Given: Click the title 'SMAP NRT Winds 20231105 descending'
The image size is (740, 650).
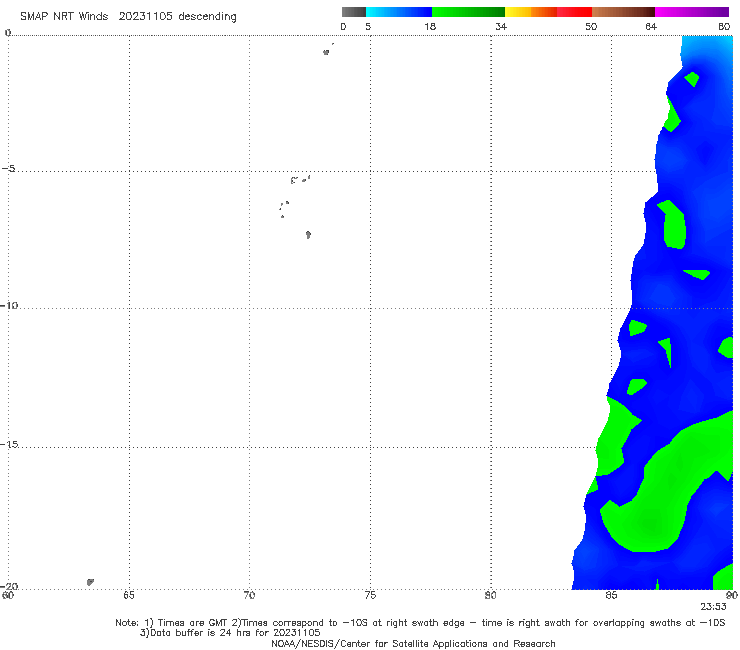Looking at the screenshot, I should [x=128, y=17].
